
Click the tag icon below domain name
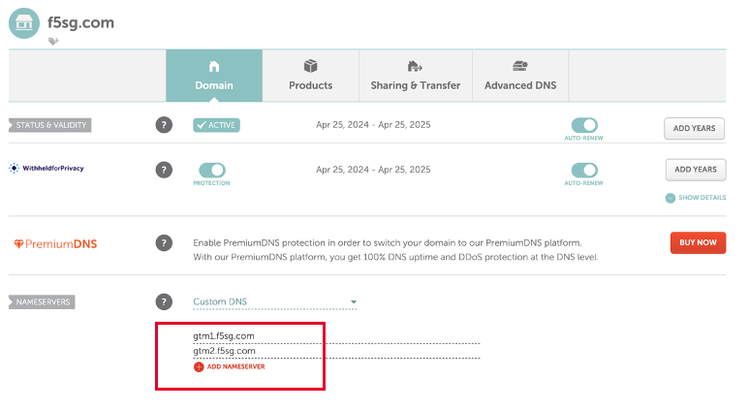(x=53, y=41)
